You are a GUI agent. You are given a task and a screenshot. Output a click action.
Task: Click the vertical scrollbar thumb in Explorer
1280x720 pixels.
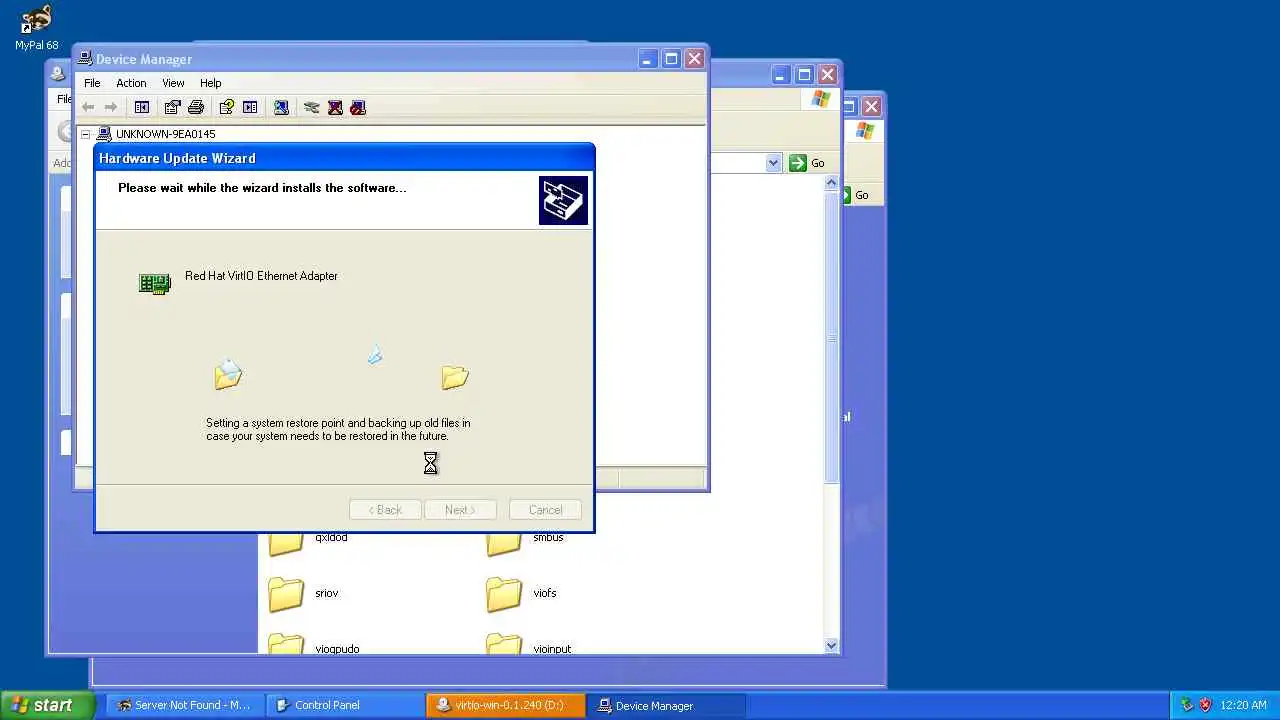coord(831,337)
